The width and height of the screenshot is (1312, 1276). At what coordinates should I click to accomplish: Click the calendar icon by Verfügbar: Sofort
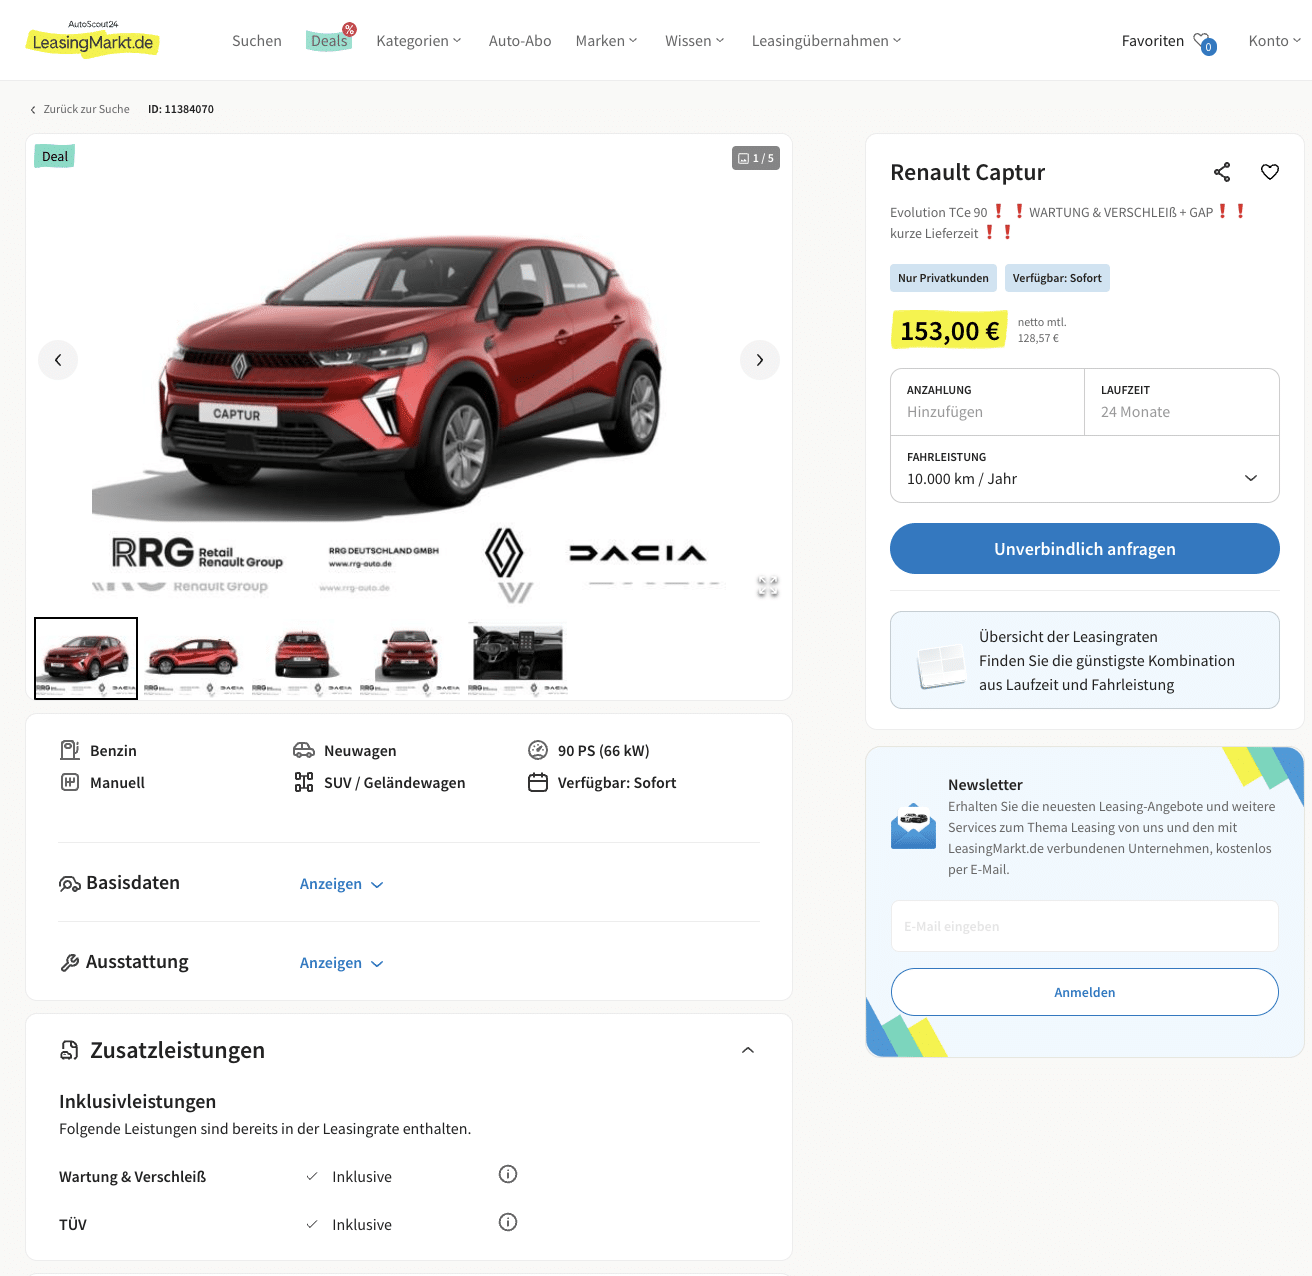tap(538, 782)
